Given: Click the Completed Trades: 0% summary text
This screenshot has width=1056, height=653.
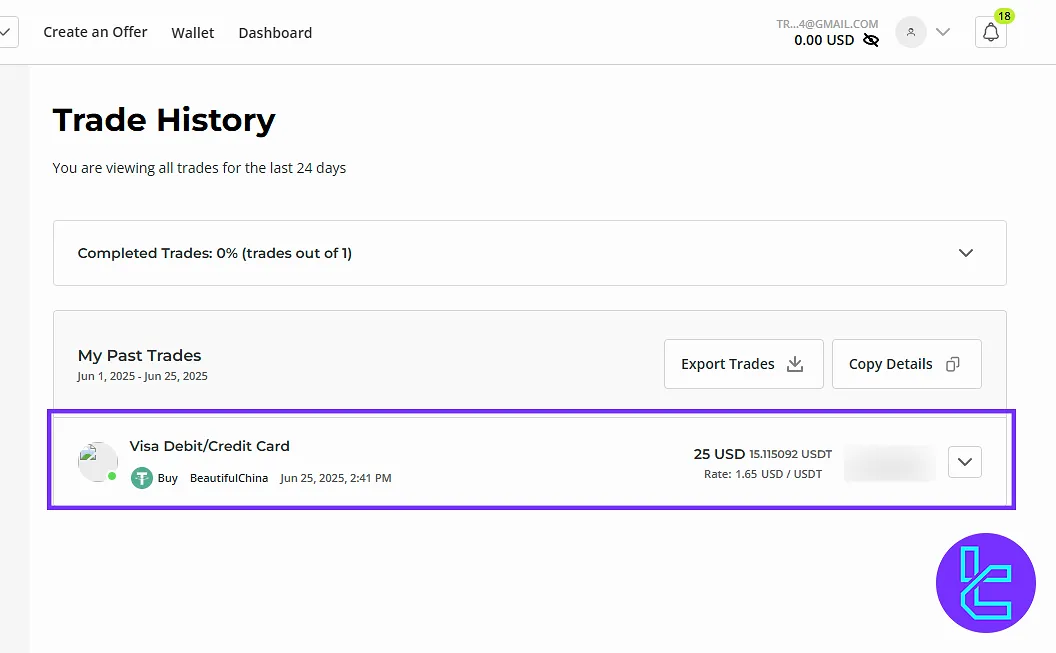Looking at the screenshot, I should [x=215, y=253].
